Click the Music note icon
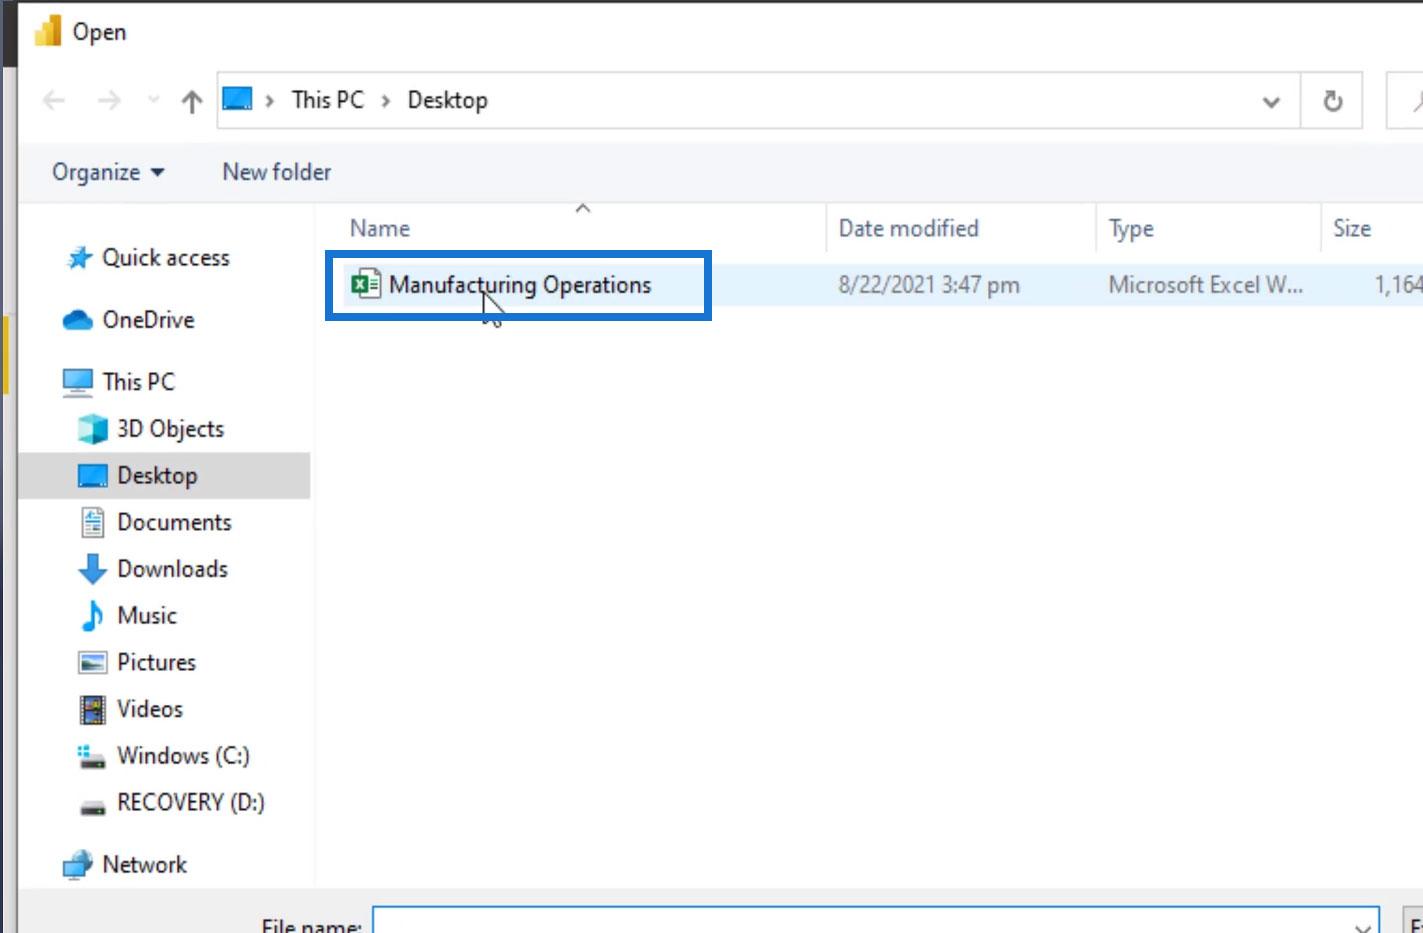Image resolution: width=1423 pixels, height=933 pixels. [92, 616]
